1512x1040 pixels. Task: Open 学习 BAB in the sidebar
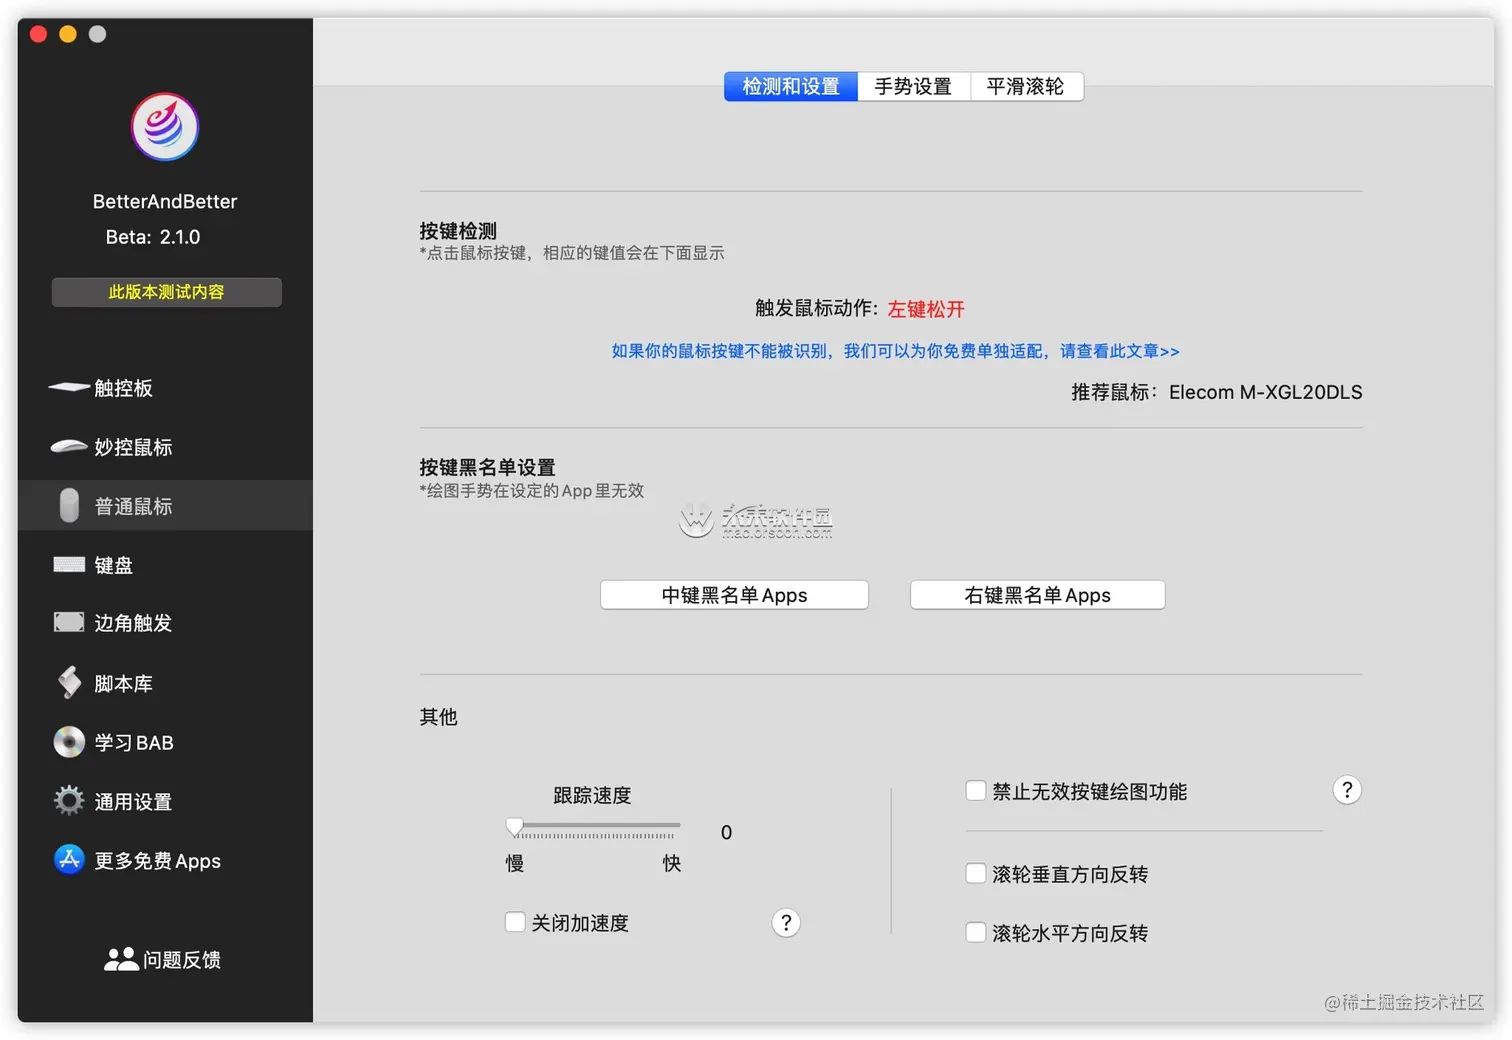[x=165, y=742]
